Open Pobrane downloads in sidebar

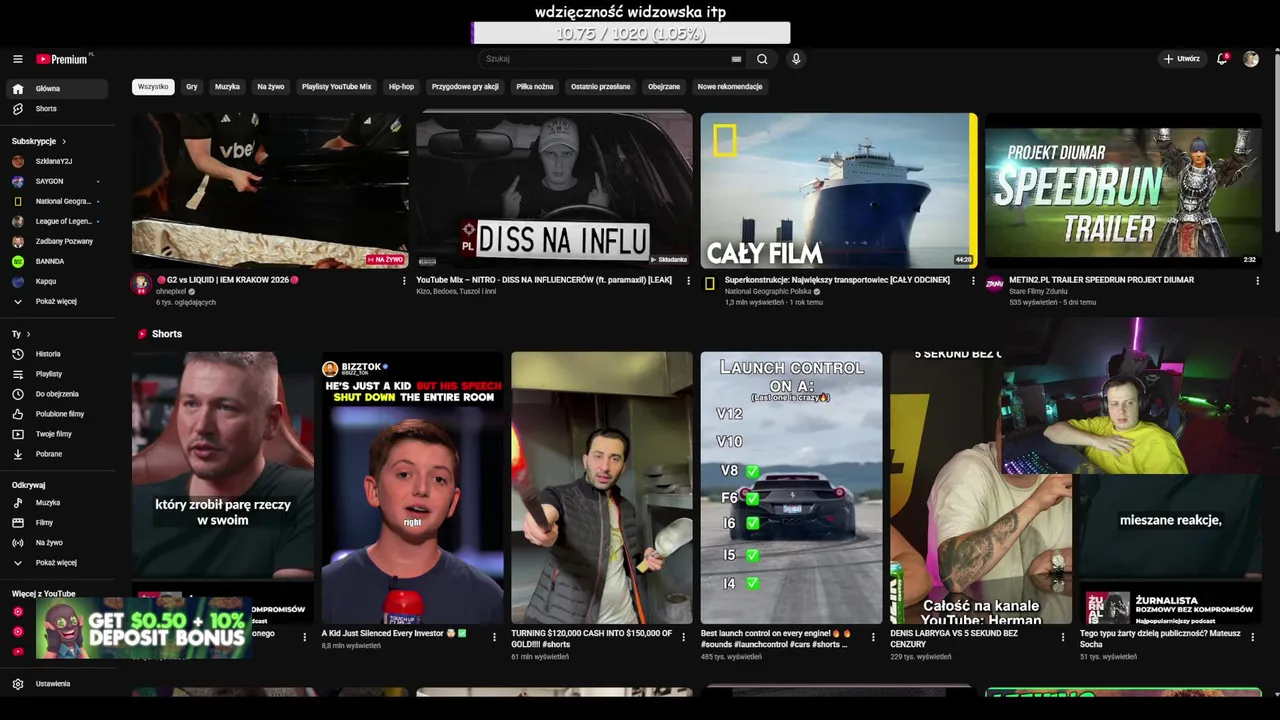pos(58,454)
